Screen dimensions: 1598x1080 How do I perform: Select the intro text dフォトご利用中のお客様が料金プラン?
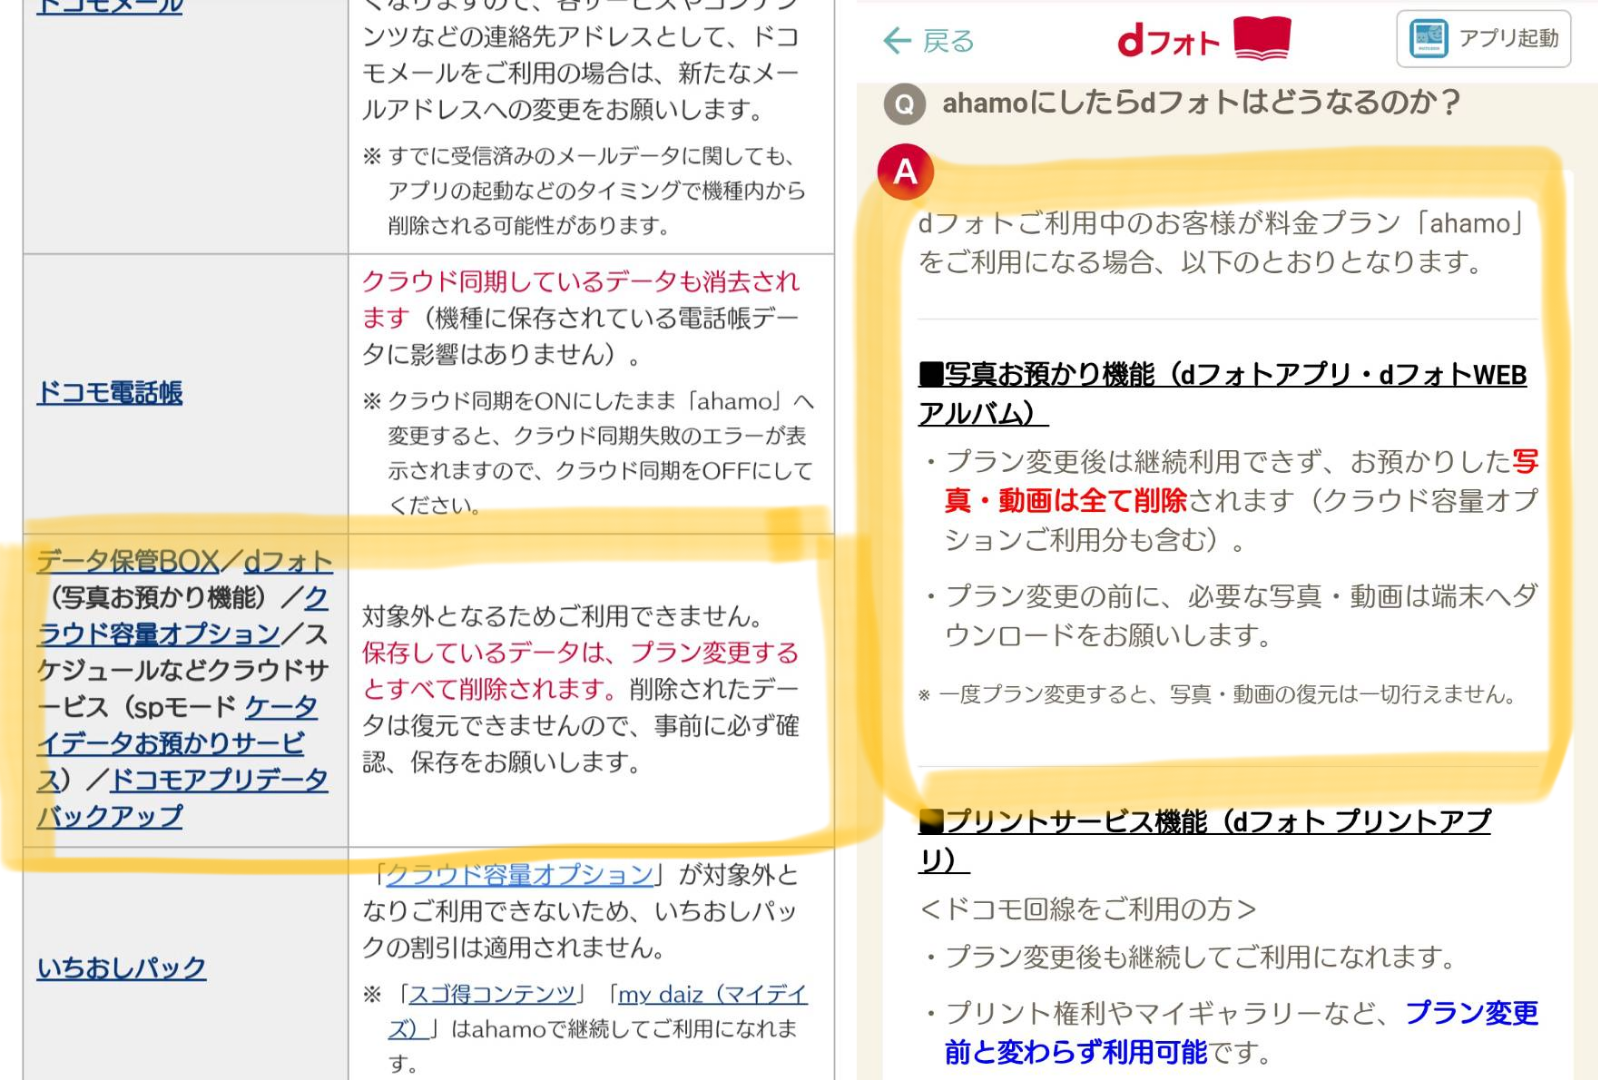point(1159,222)
